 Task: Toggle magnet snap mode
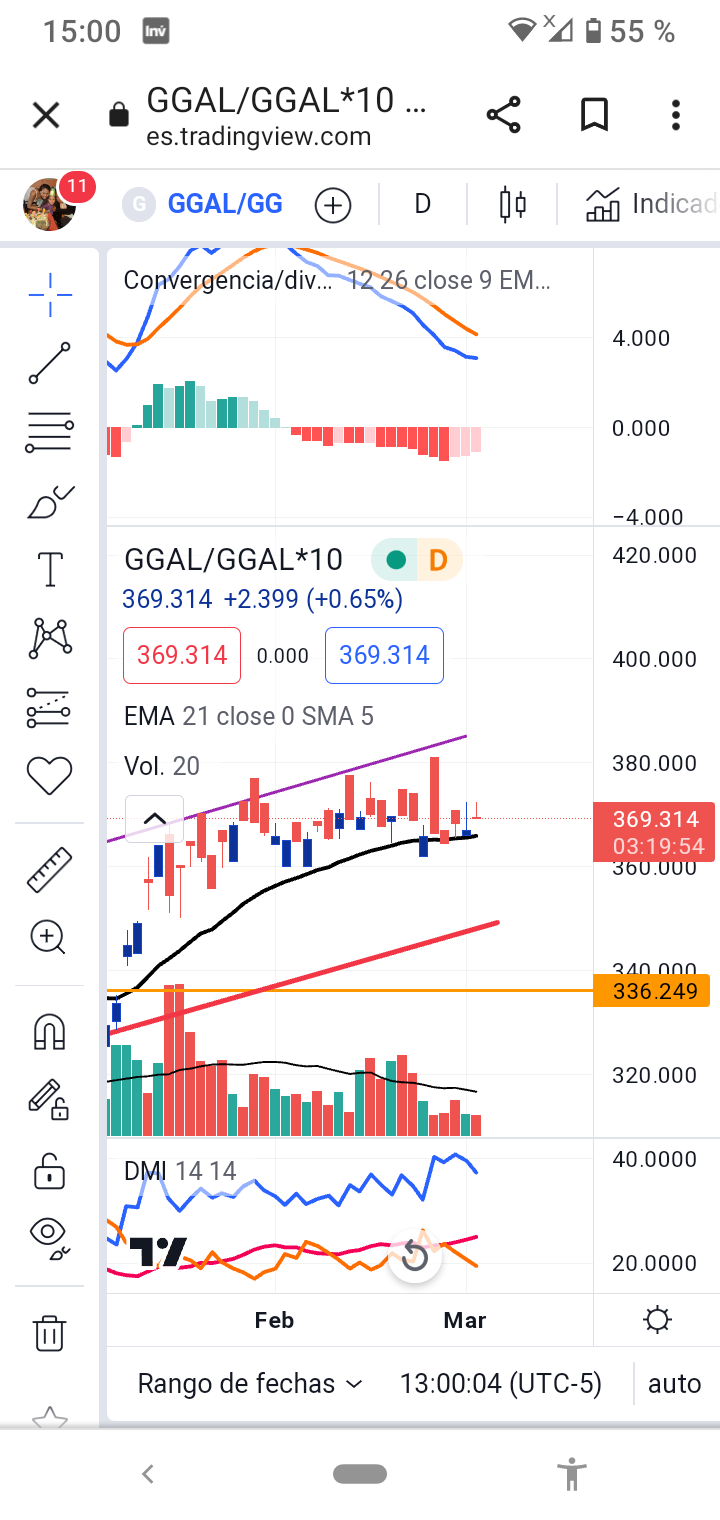(50, 1031)
